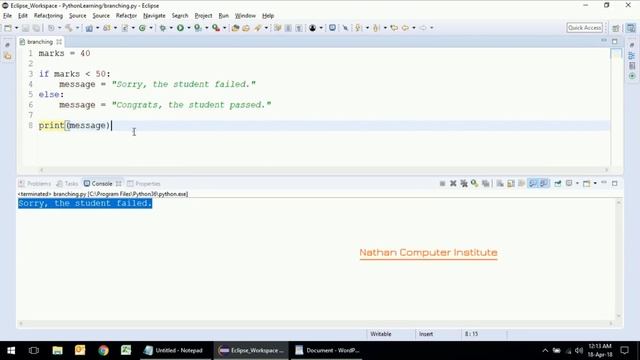The height and width of the screenshot is (360, 640).
Task: Open the dropdown beside Display Selected Console
Action: pyautogui.click(x=577, y=184)
